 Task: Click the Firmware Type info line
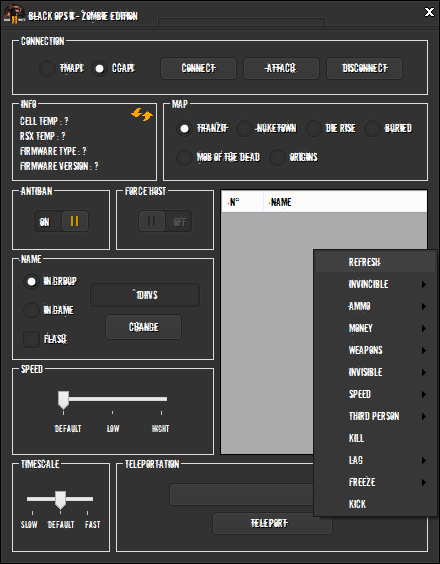(53, 151)
